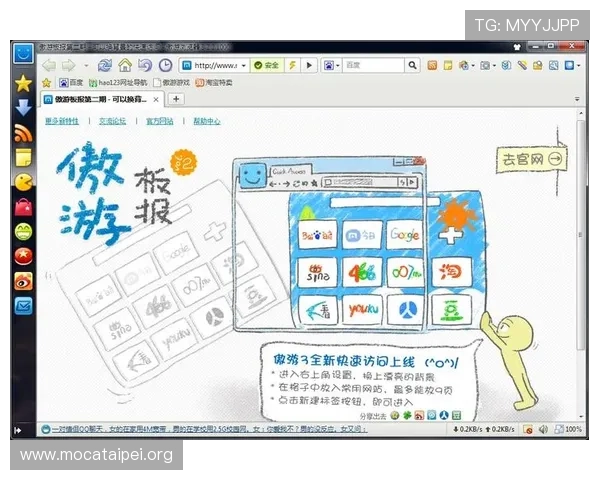Open a new tab with plus button
This screenshot has height=480, width=600.
click(x=176, y=99)
